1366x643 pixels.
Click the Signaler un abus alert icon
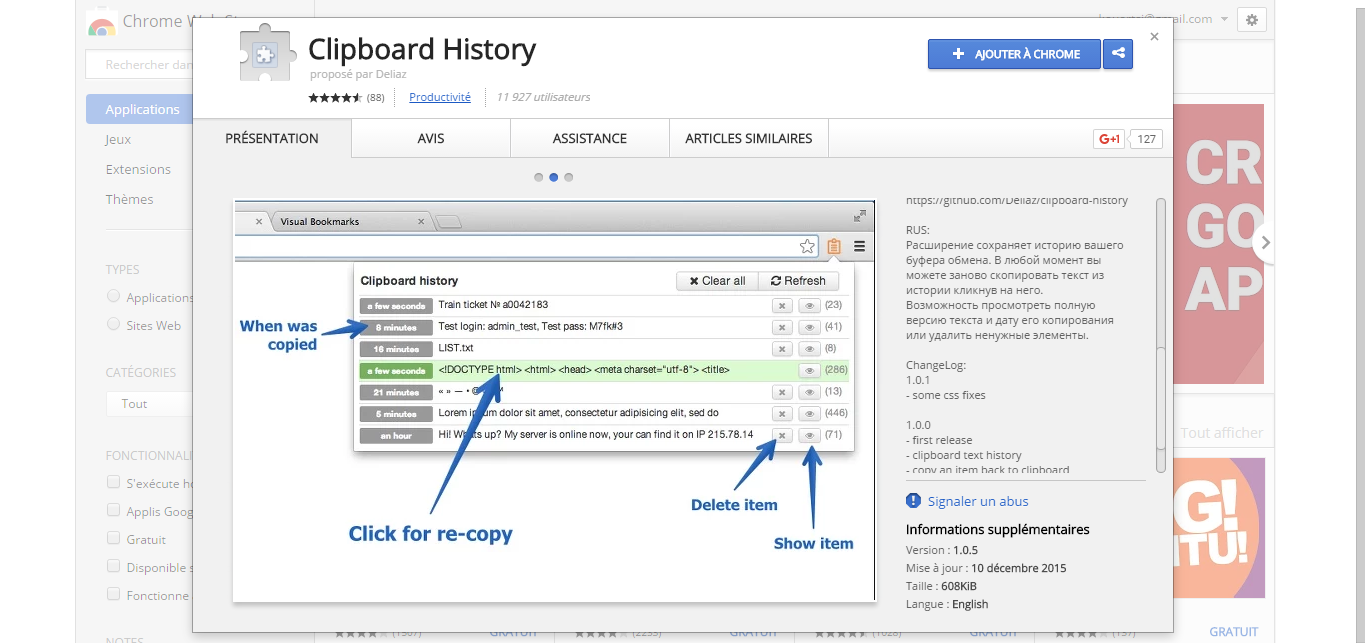point(913,501)
